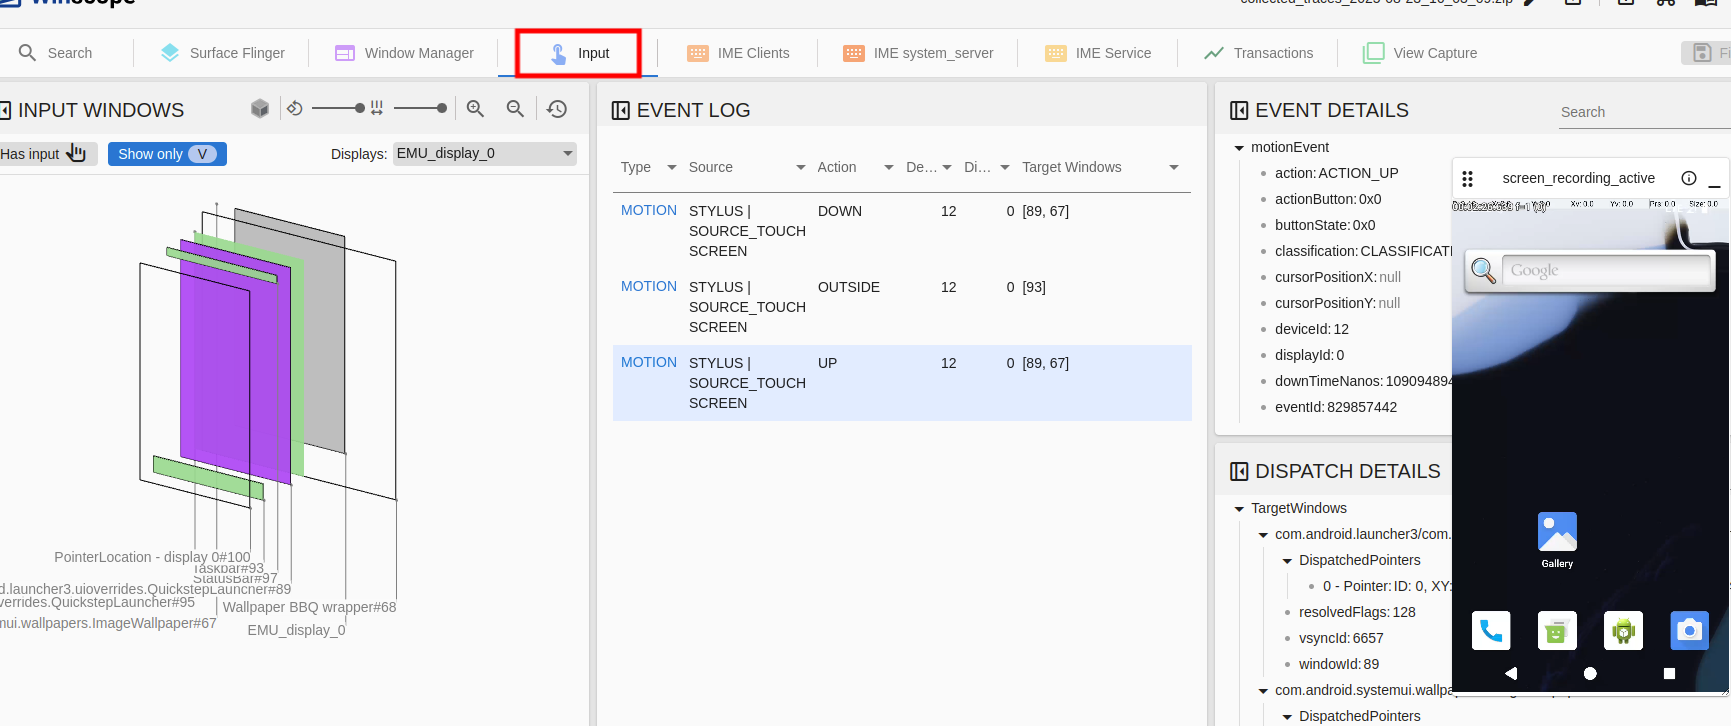
Task: Reset the input windows view
Action: [557, 108]
